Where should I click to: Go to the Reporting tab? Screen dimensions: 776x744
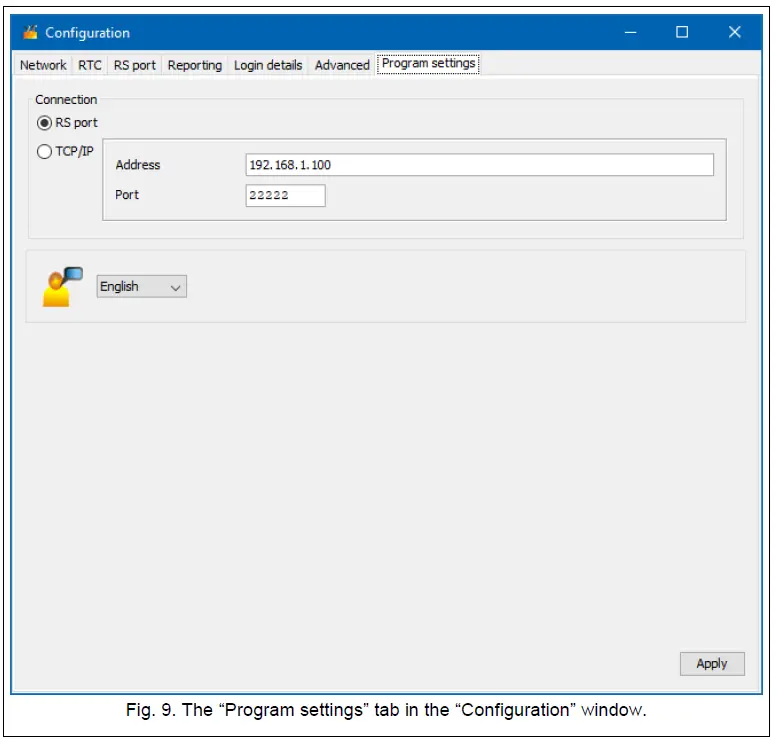point(194,65)
